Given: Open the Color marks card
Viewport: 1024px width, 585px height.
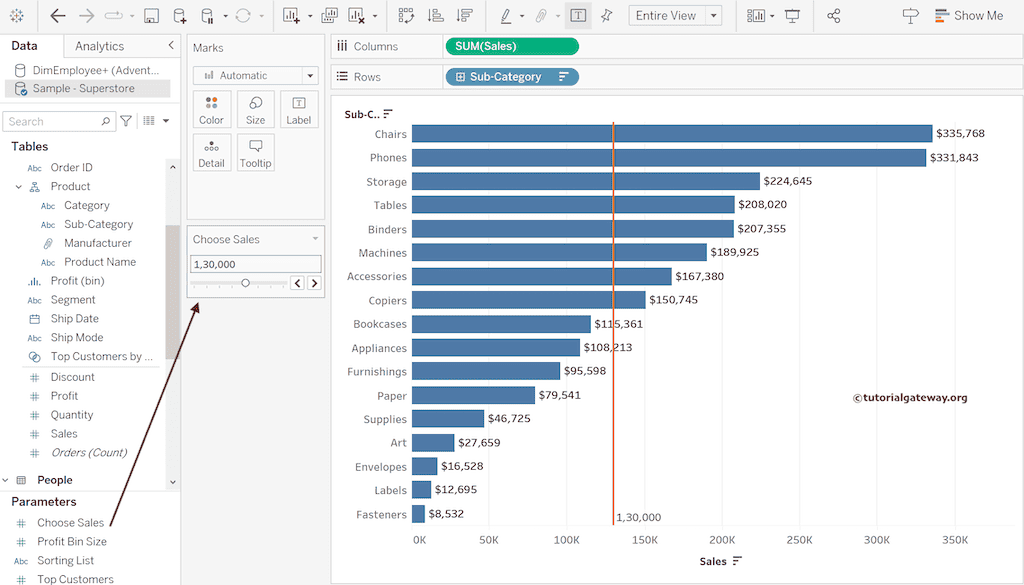Looking at the screenshot, I should pyautogui.click(x=212, y=110).
